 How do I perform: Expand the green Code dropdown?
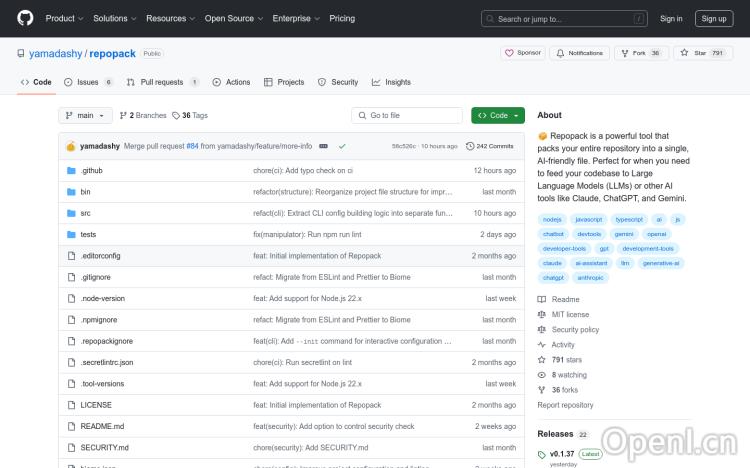(497, 116)
